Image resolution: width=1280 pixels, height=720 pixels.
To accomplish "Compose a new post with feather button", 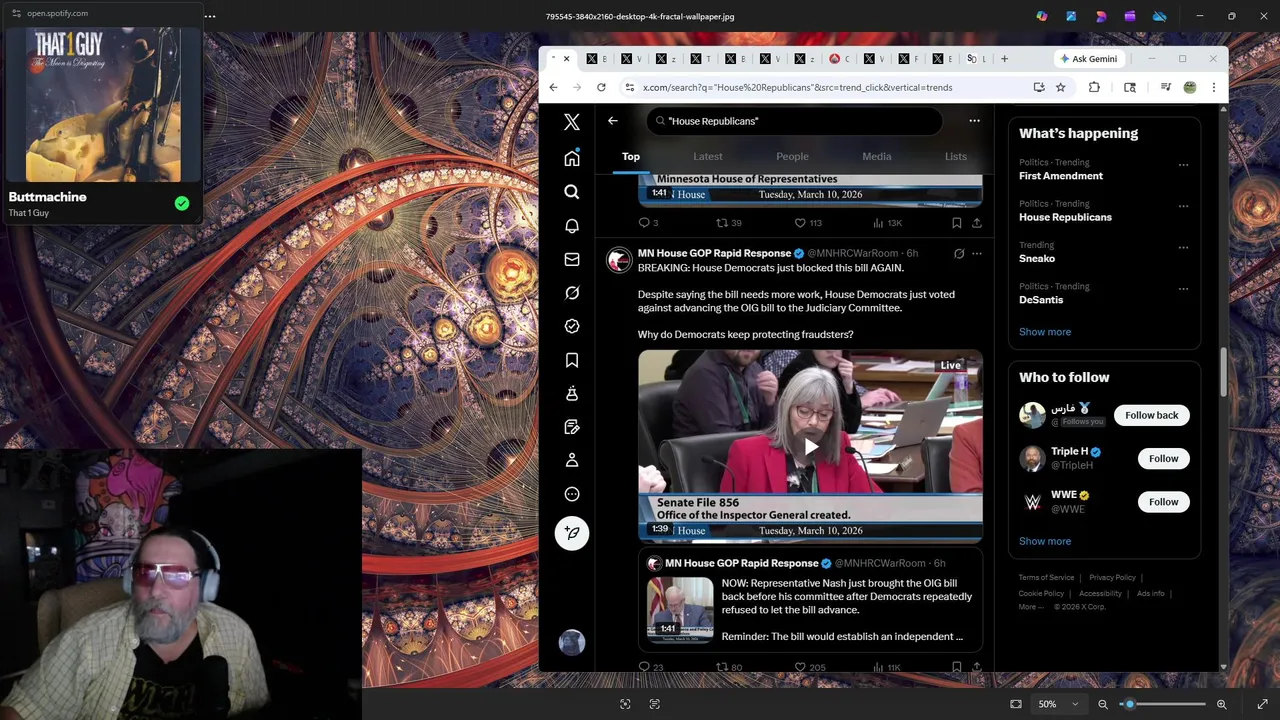I will point(572,533).
